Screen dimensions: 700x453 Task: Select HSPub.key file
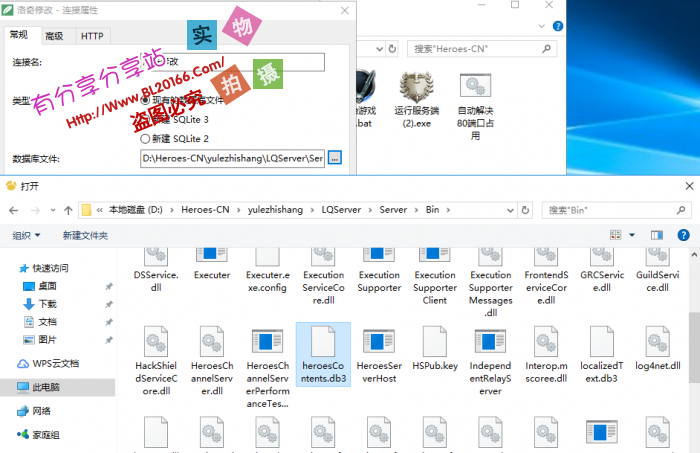tap(435, 348)
